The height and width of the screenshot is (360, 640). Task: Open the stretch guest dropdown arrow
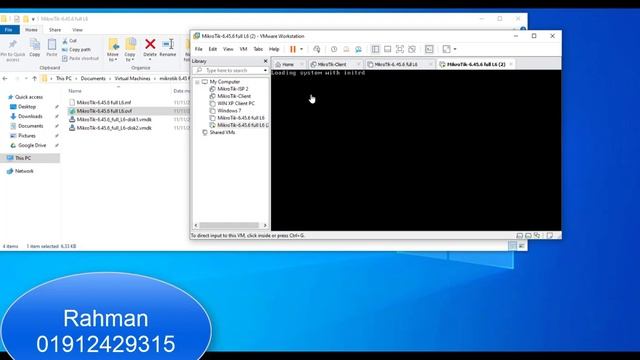pos(455,49)
